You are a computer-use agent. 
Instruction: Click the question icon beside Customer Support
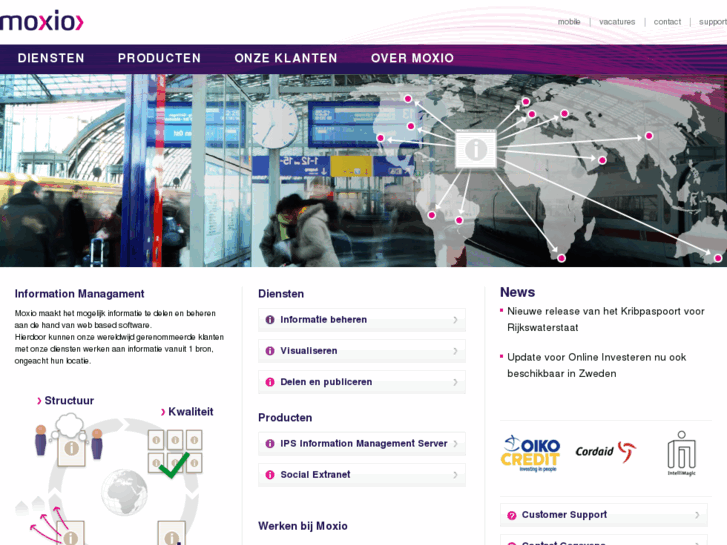(x=511, y=515)
